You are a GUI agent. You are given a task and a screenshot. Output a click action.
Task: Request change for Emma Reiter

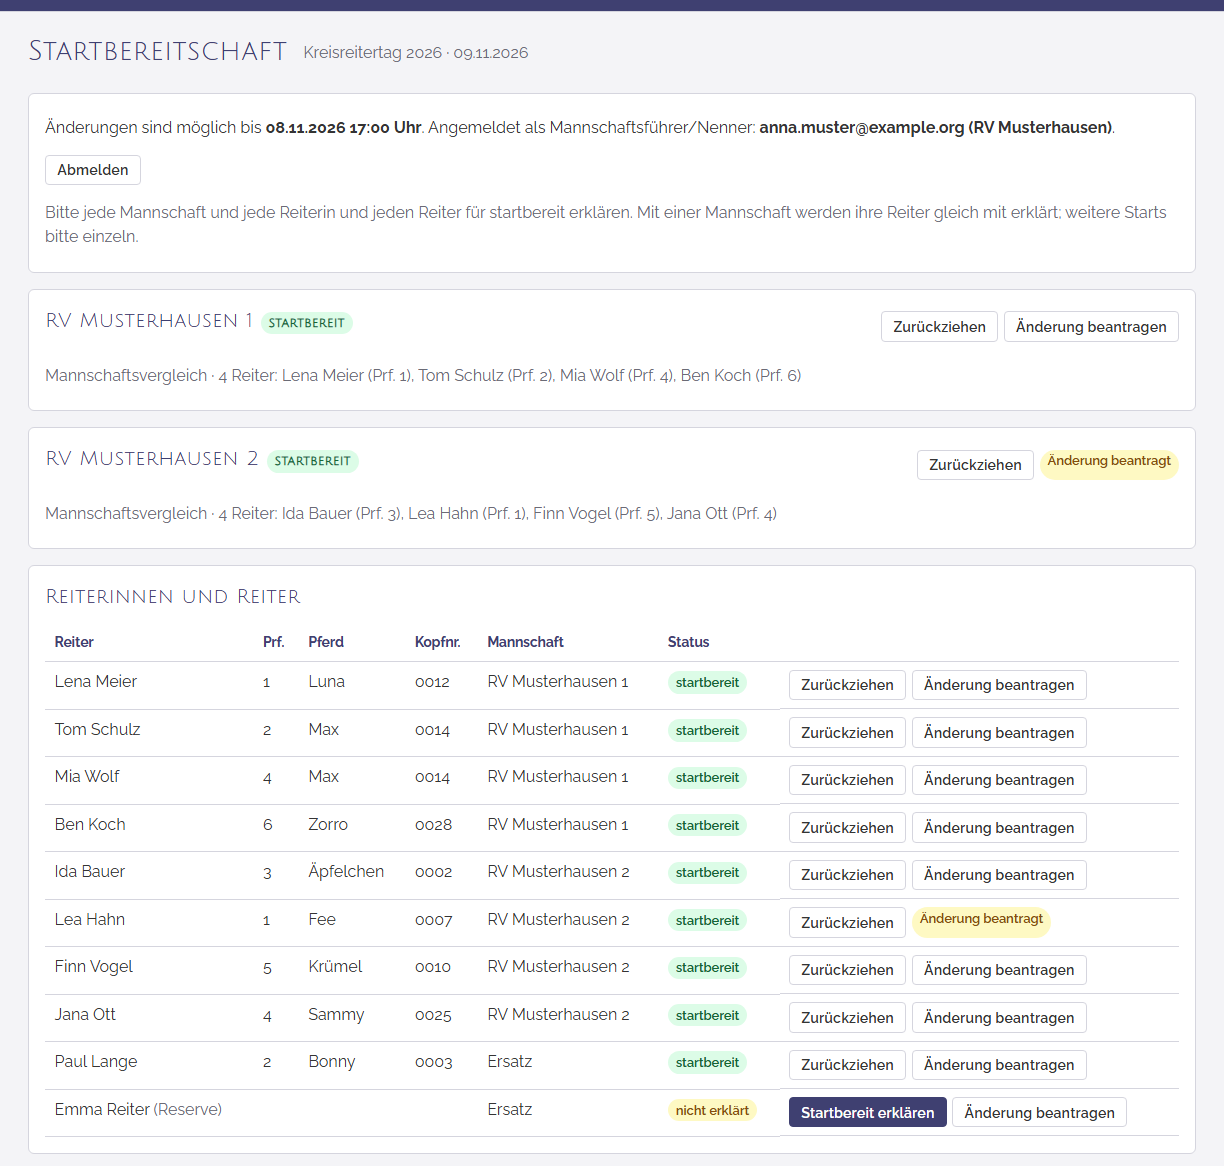pos(1039,1113)
